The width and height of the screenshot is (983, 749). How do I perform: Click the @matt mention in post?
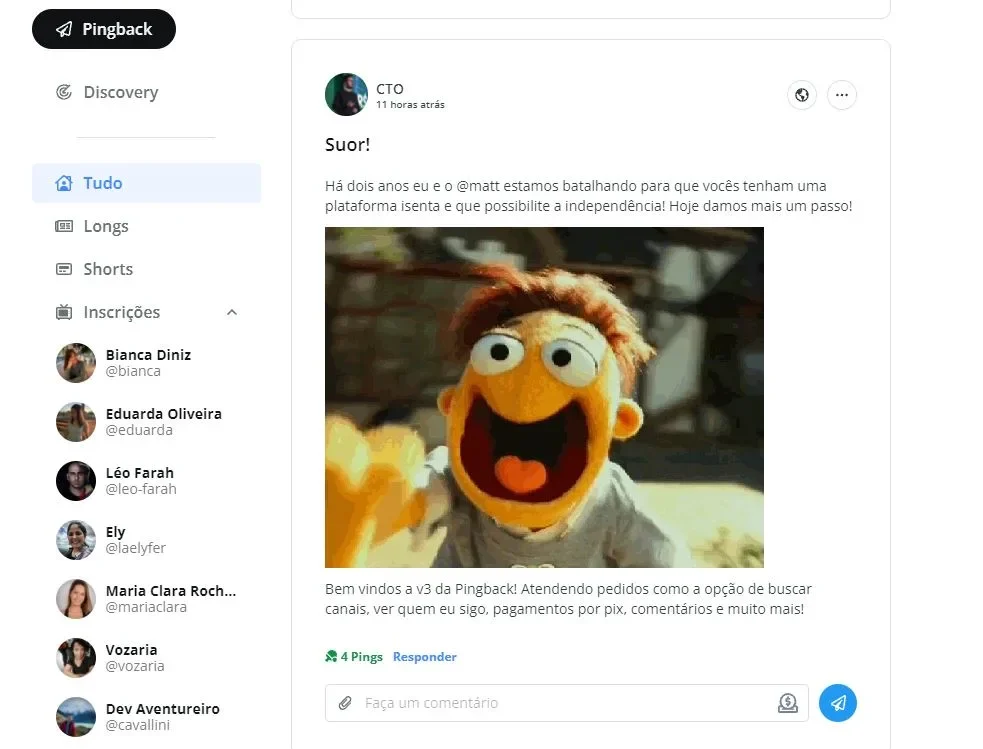click(x=478, y=186)
